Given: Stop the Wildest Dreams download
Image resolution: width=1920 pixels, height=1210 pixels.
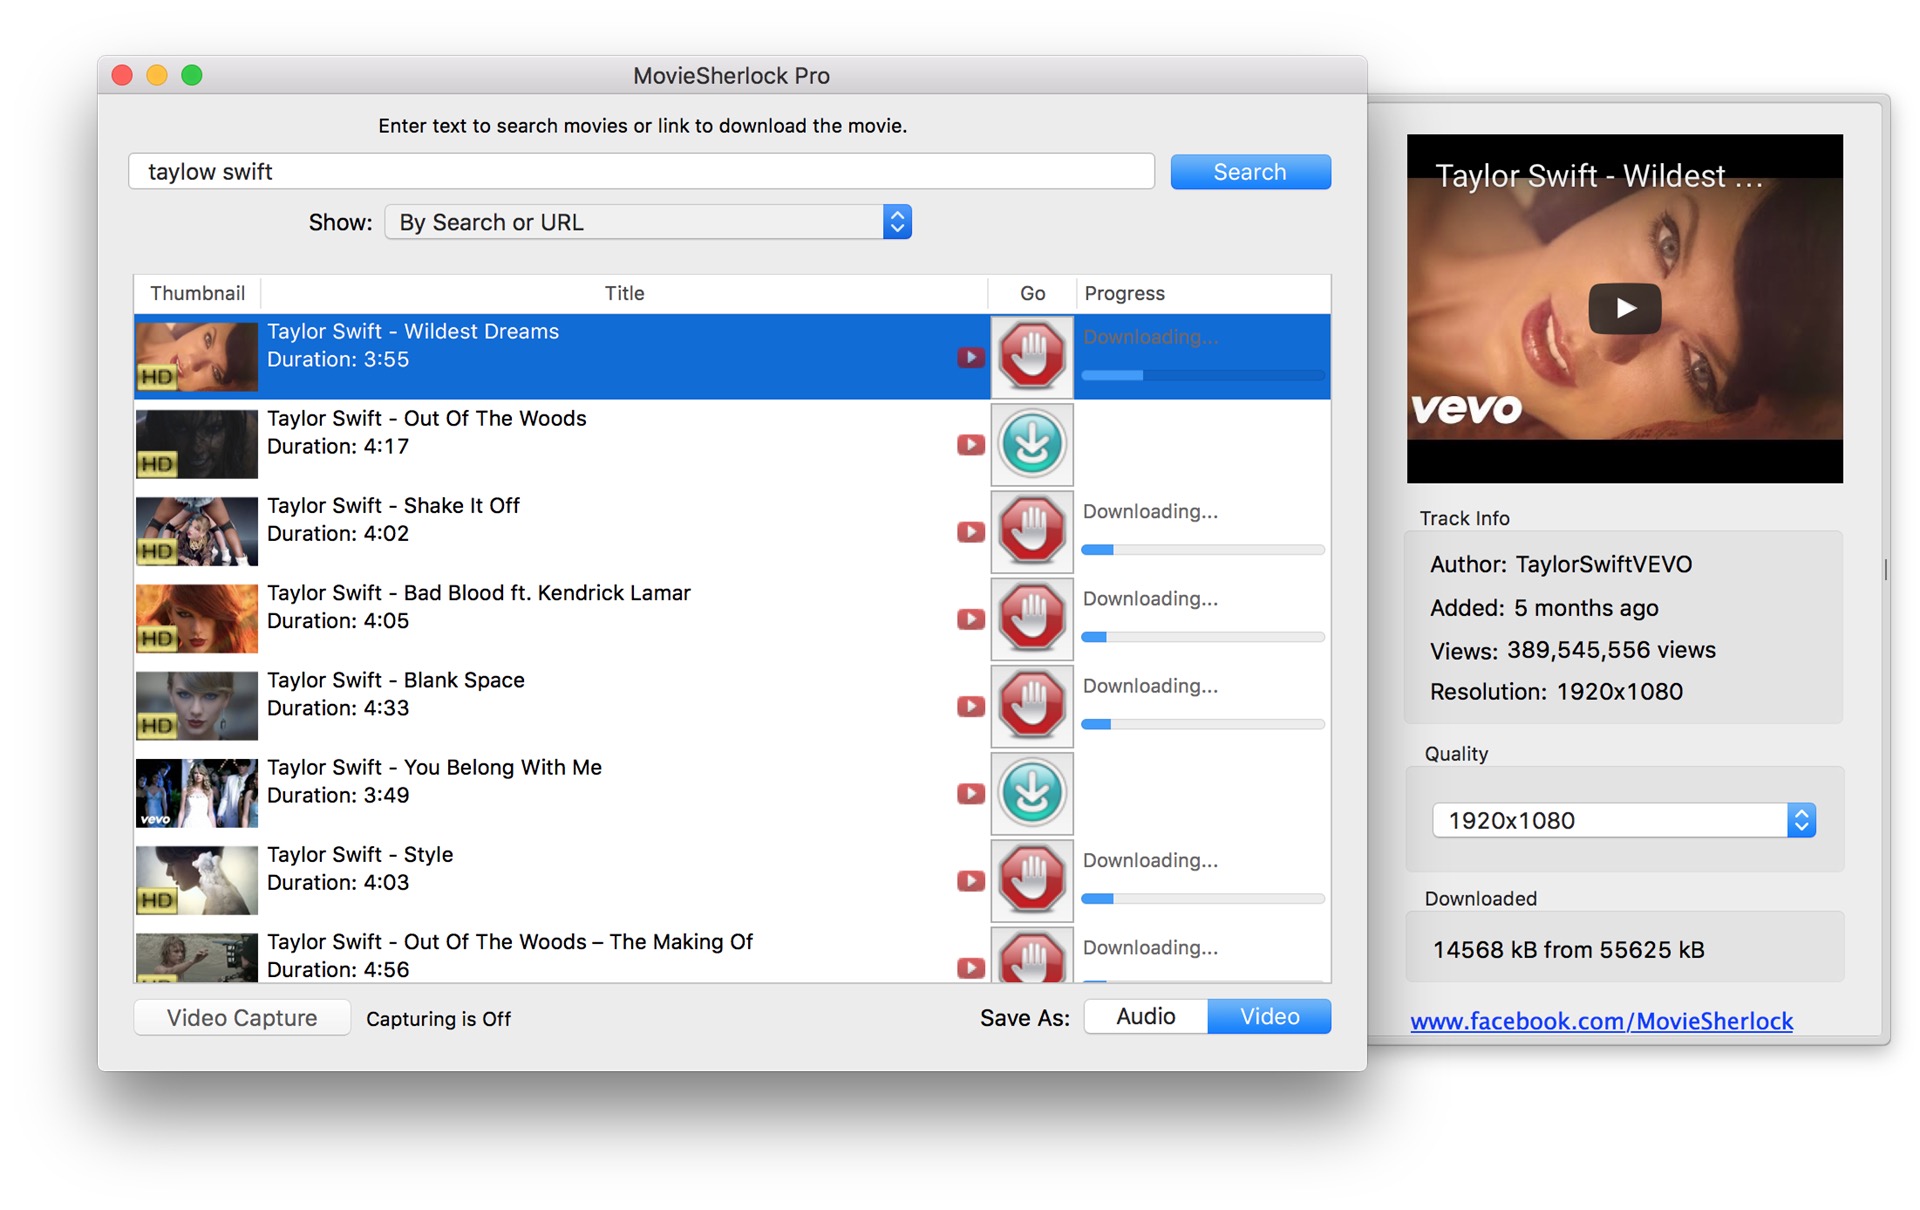Looking at the screenshot, I should click(1032, 356).
